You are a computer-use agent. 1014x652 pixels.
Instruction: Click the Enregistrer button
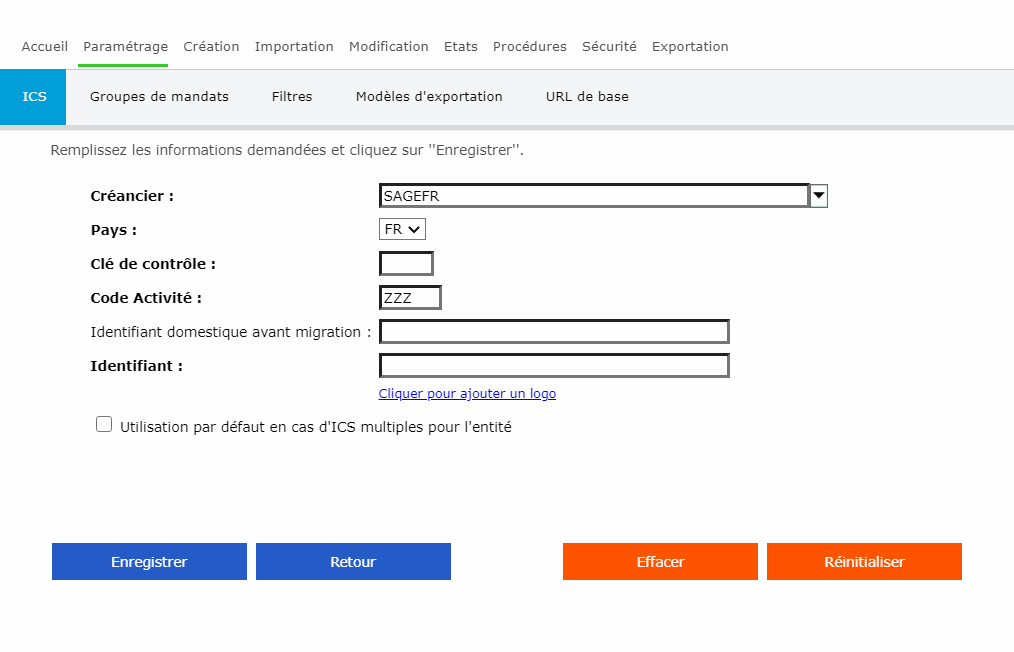(x=149, y=562)
